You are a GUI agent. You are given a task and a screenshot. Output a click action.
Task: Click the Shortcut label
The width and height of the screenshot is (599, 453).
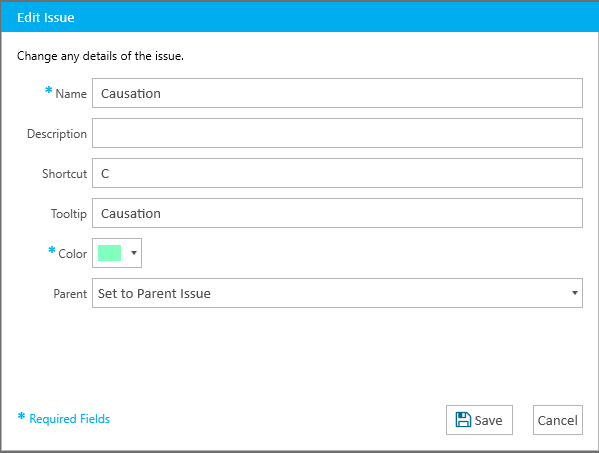(x=65, y=174)
